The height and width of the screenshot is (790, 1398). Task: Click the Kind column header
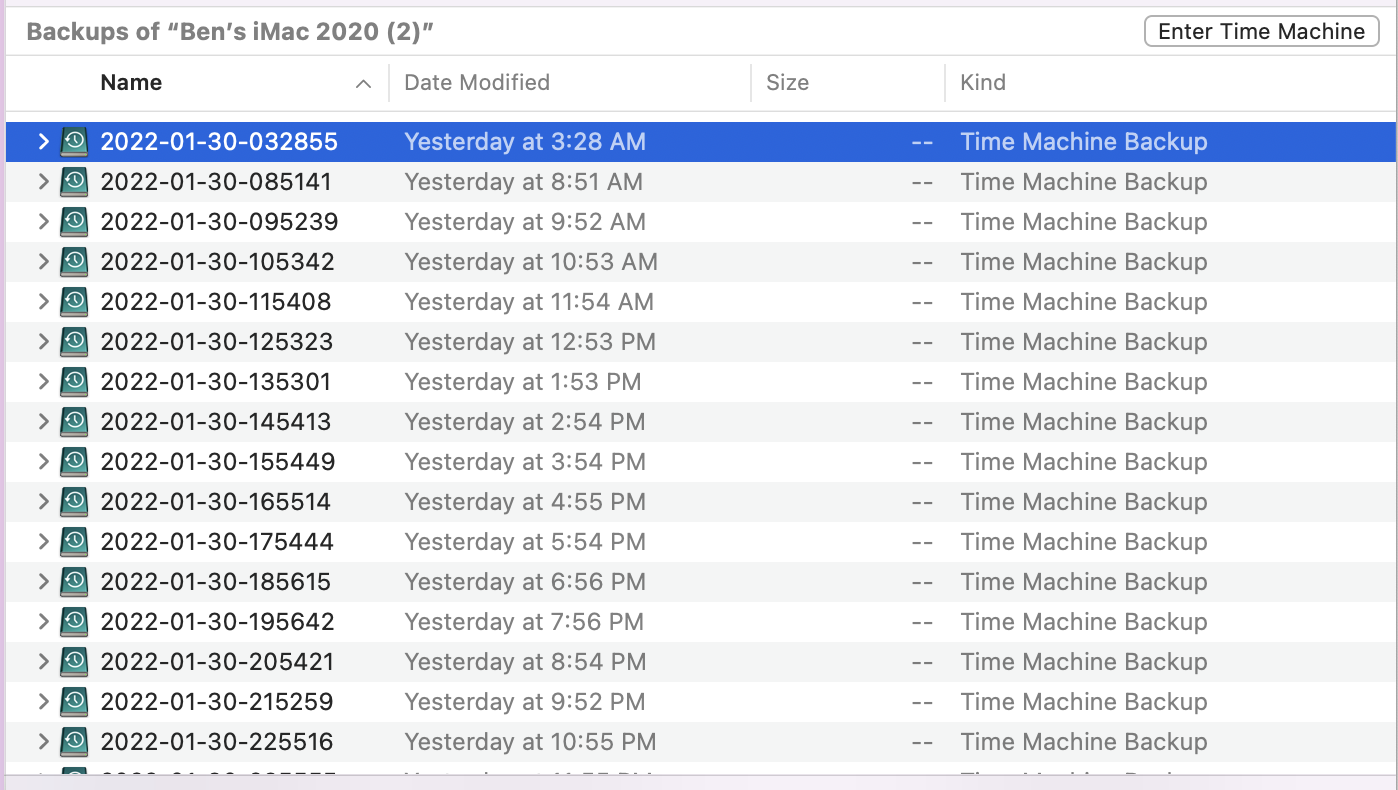tap(983, 83)
